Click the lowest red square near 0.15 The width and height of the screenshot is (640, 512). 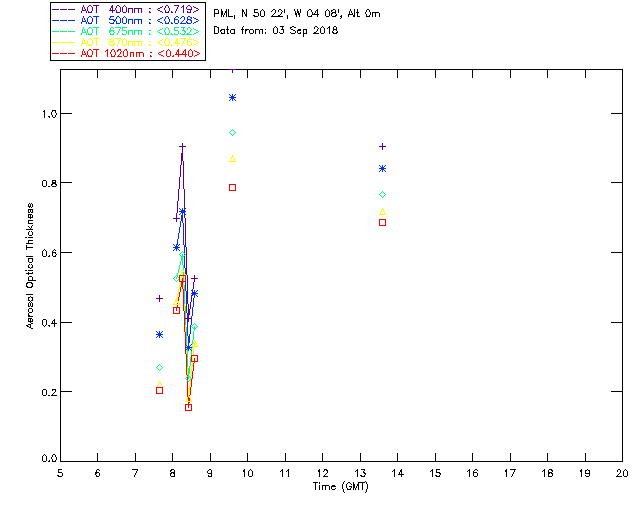pos(189,407)
